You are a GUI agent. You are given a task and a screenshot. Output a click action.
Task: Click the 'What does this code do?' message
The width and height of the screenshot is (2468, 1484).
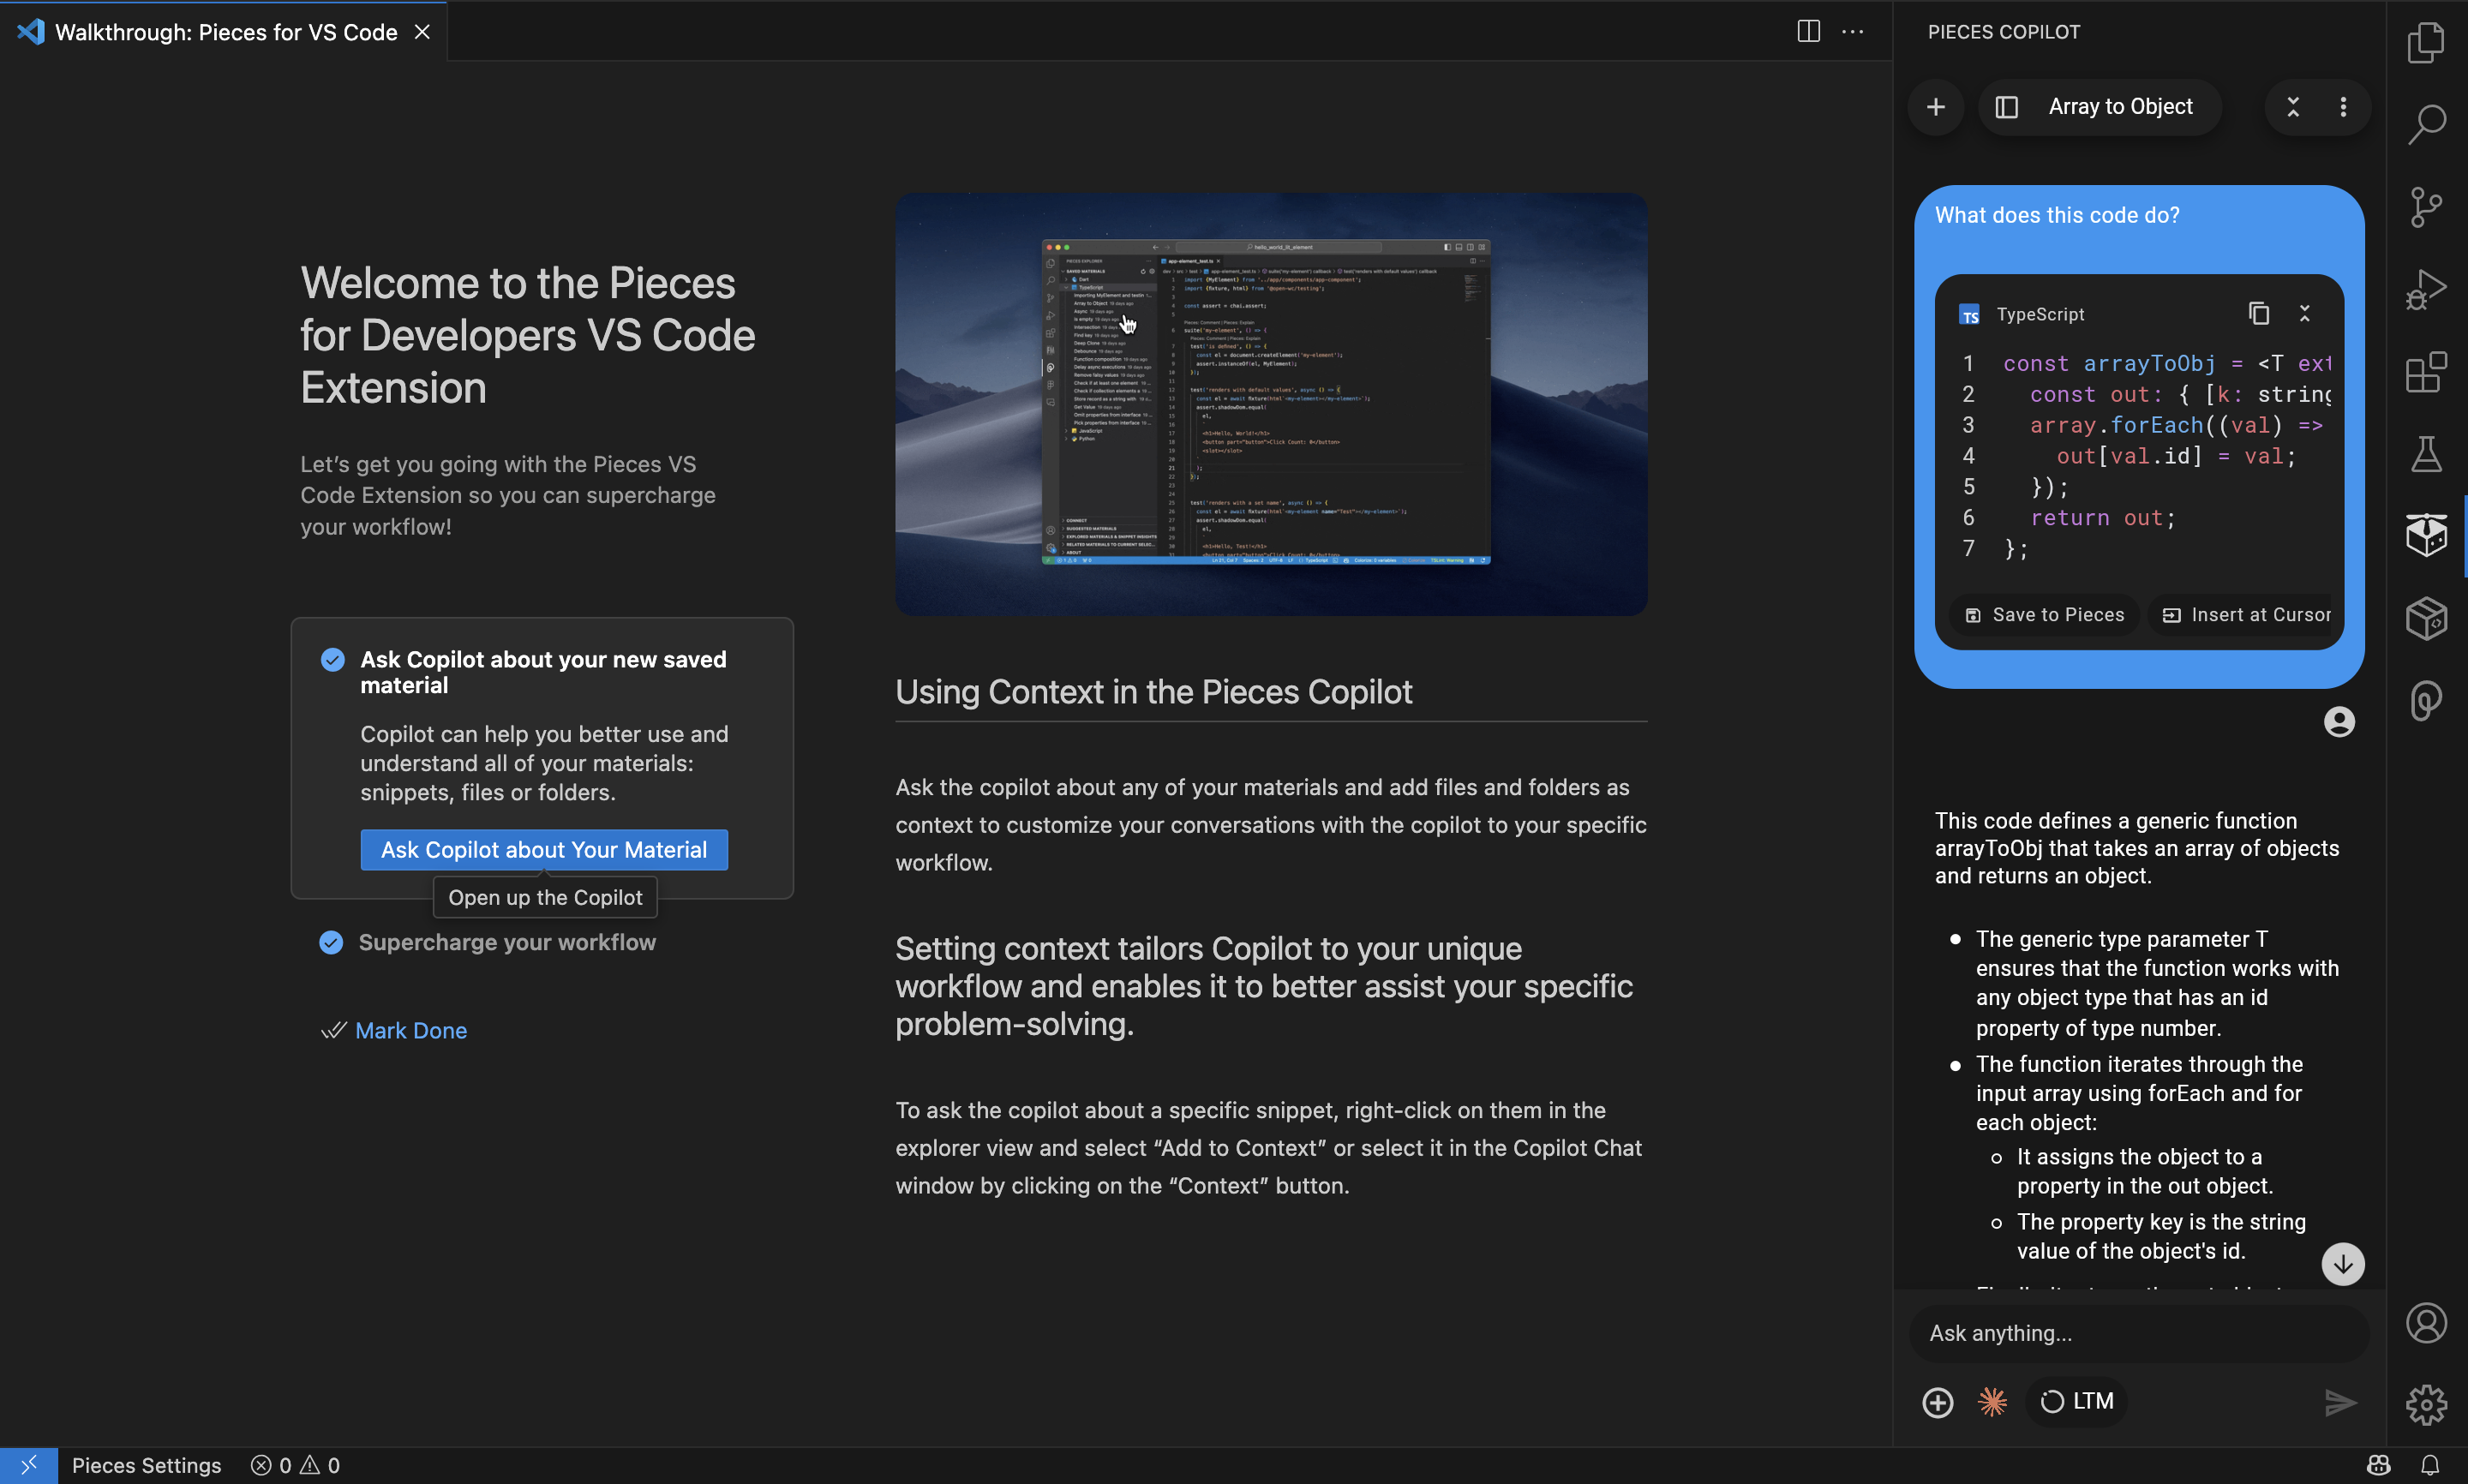[2057, 215]
